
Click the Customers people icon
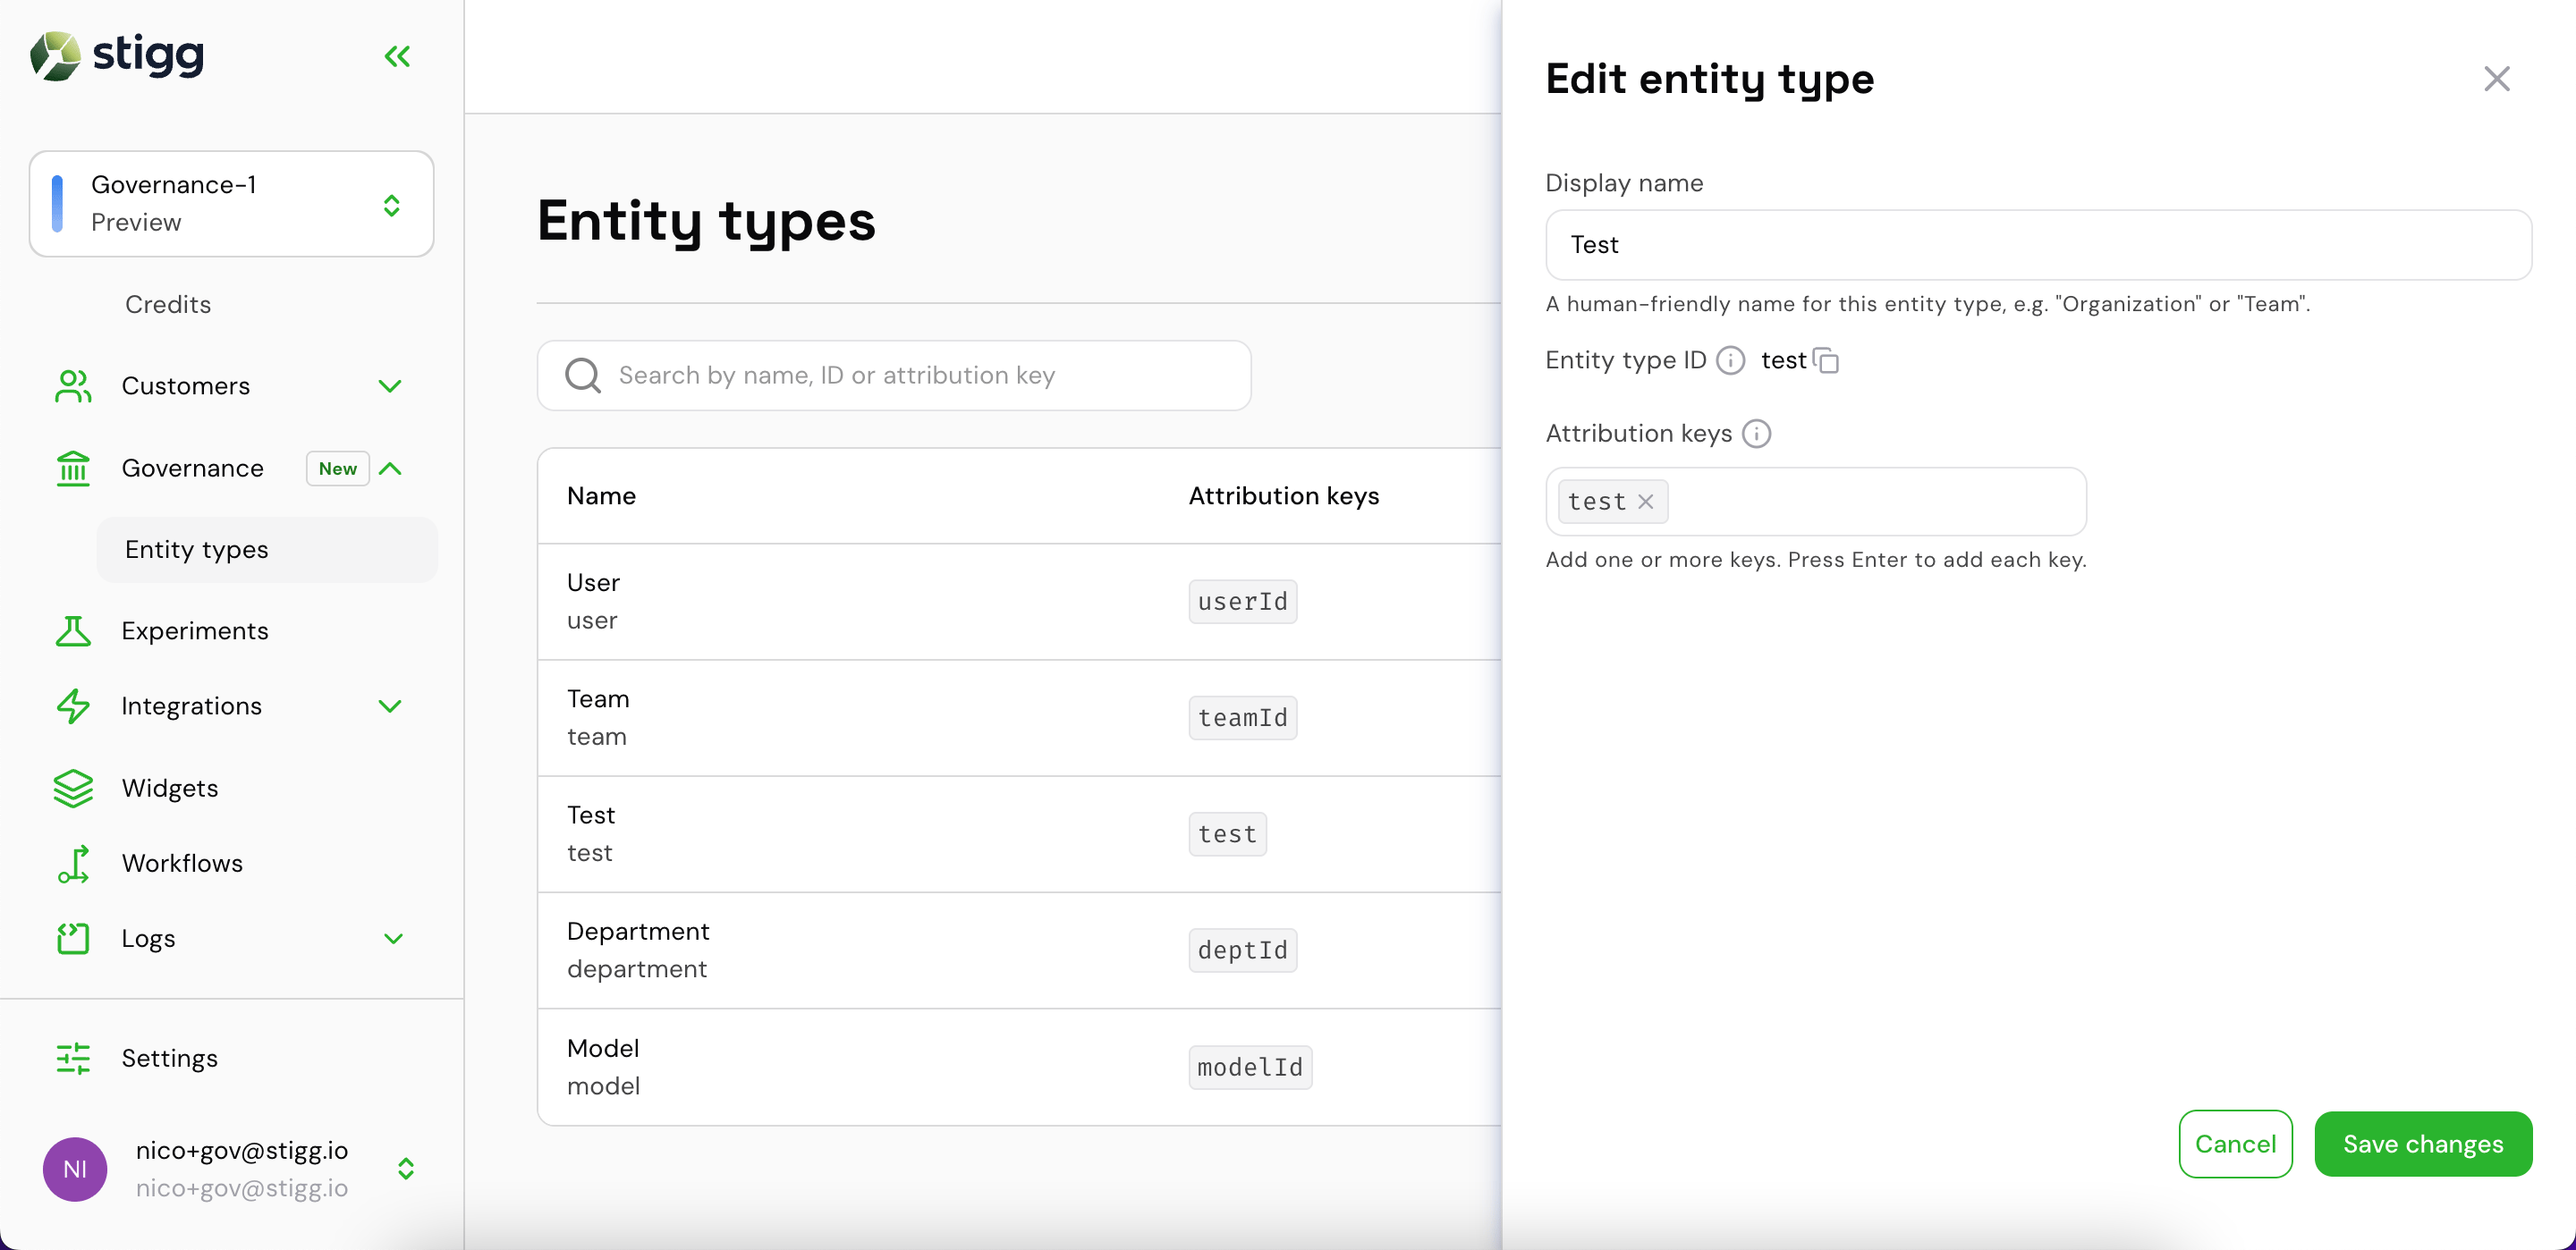coord(73,386)
